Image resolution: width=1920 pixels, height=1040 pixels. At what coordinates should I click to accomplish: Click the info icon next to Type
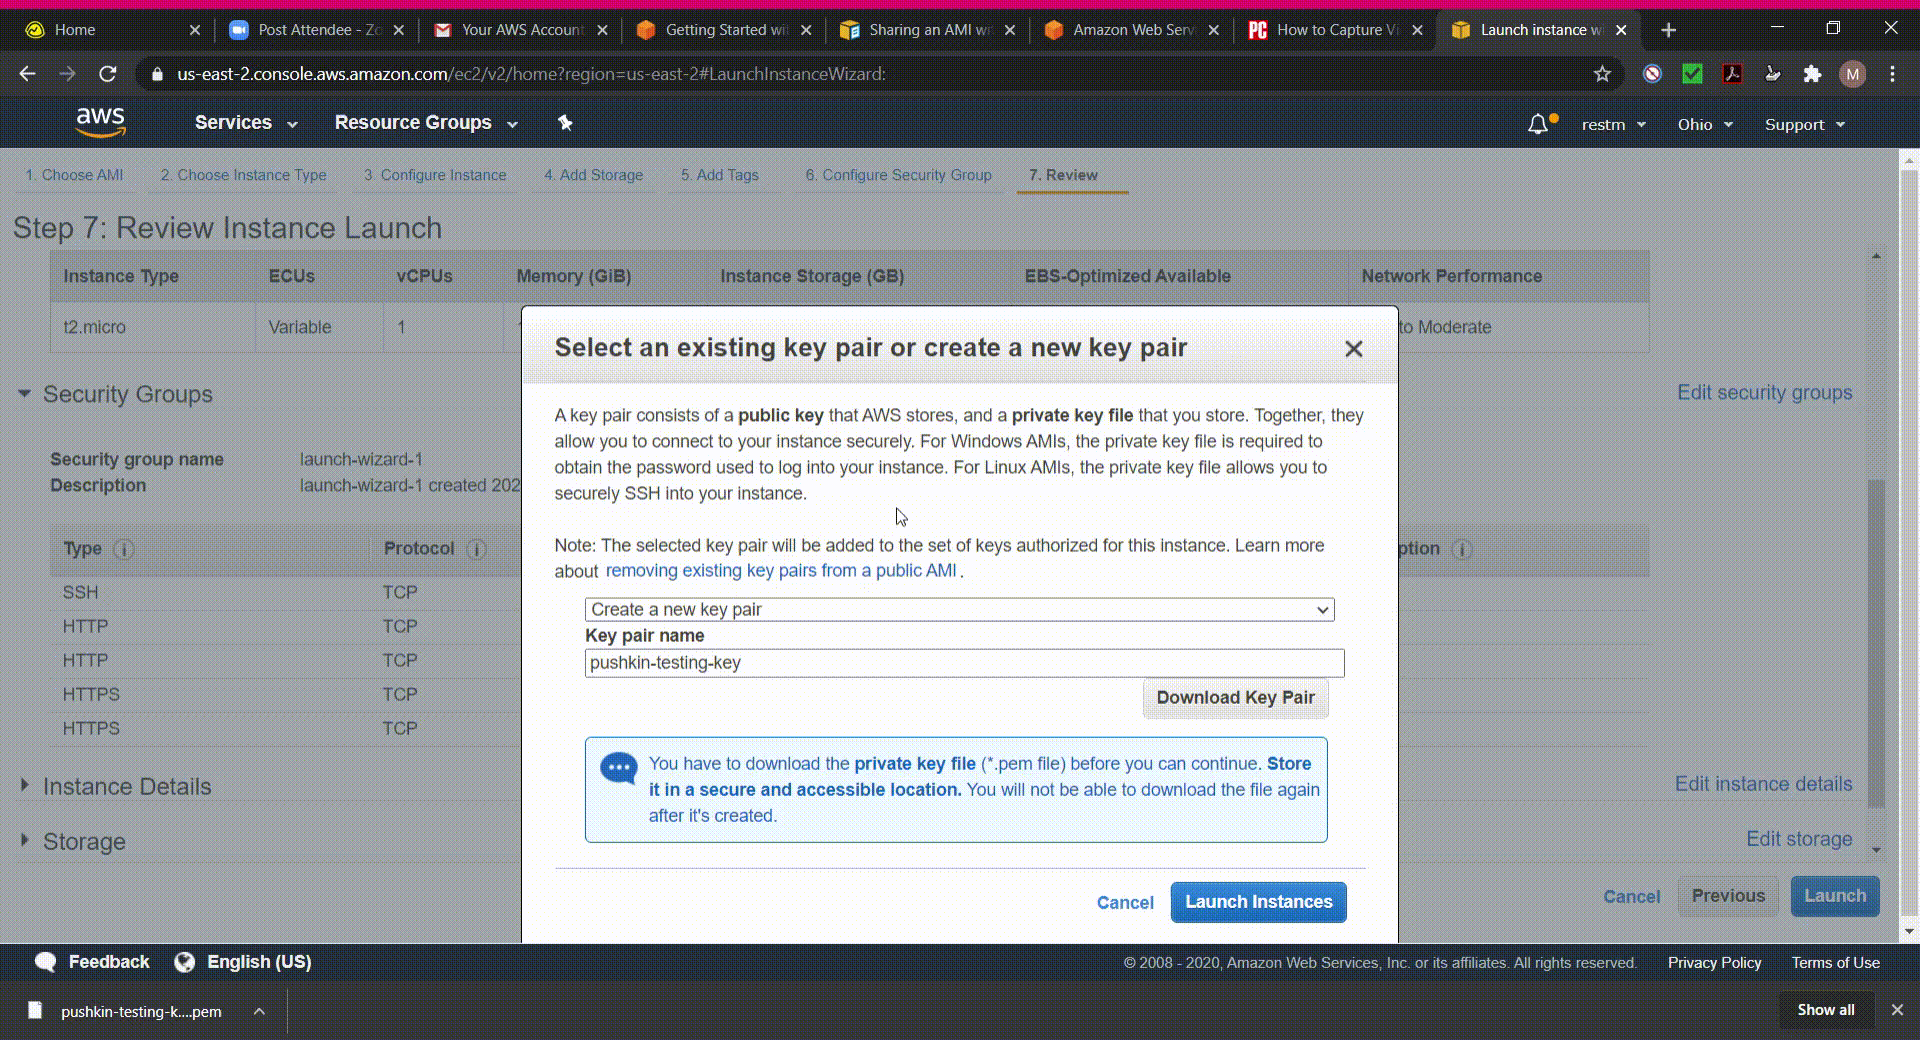(x=124, y=549)
